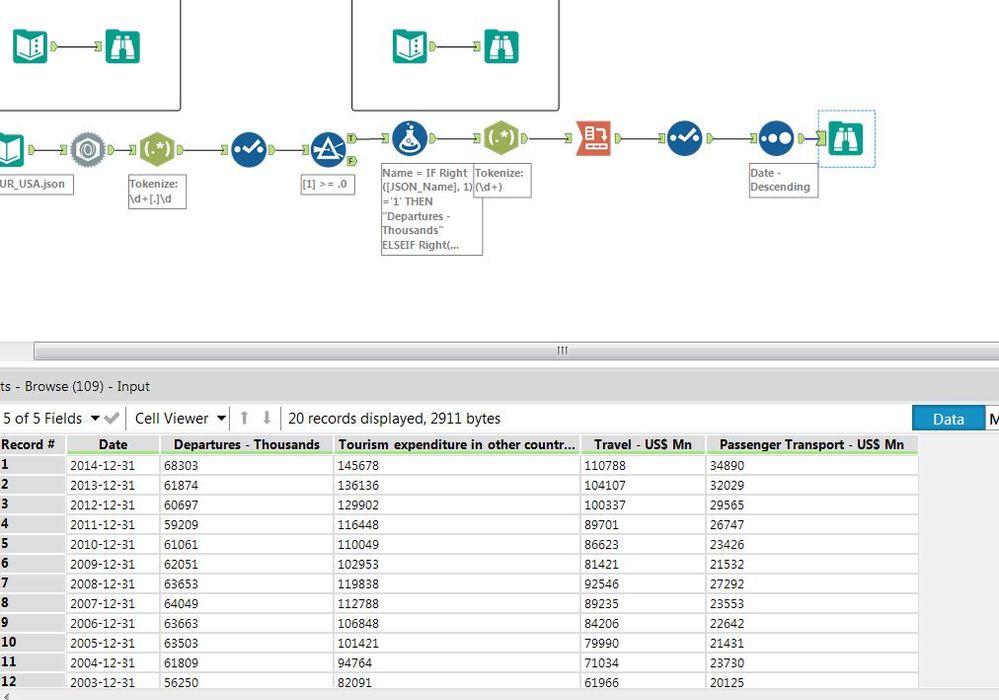The width and height of the screenshot is (999, 700).
Task: Click the Tokenize \d+[.]\d annotation
Action: (157, 191)
